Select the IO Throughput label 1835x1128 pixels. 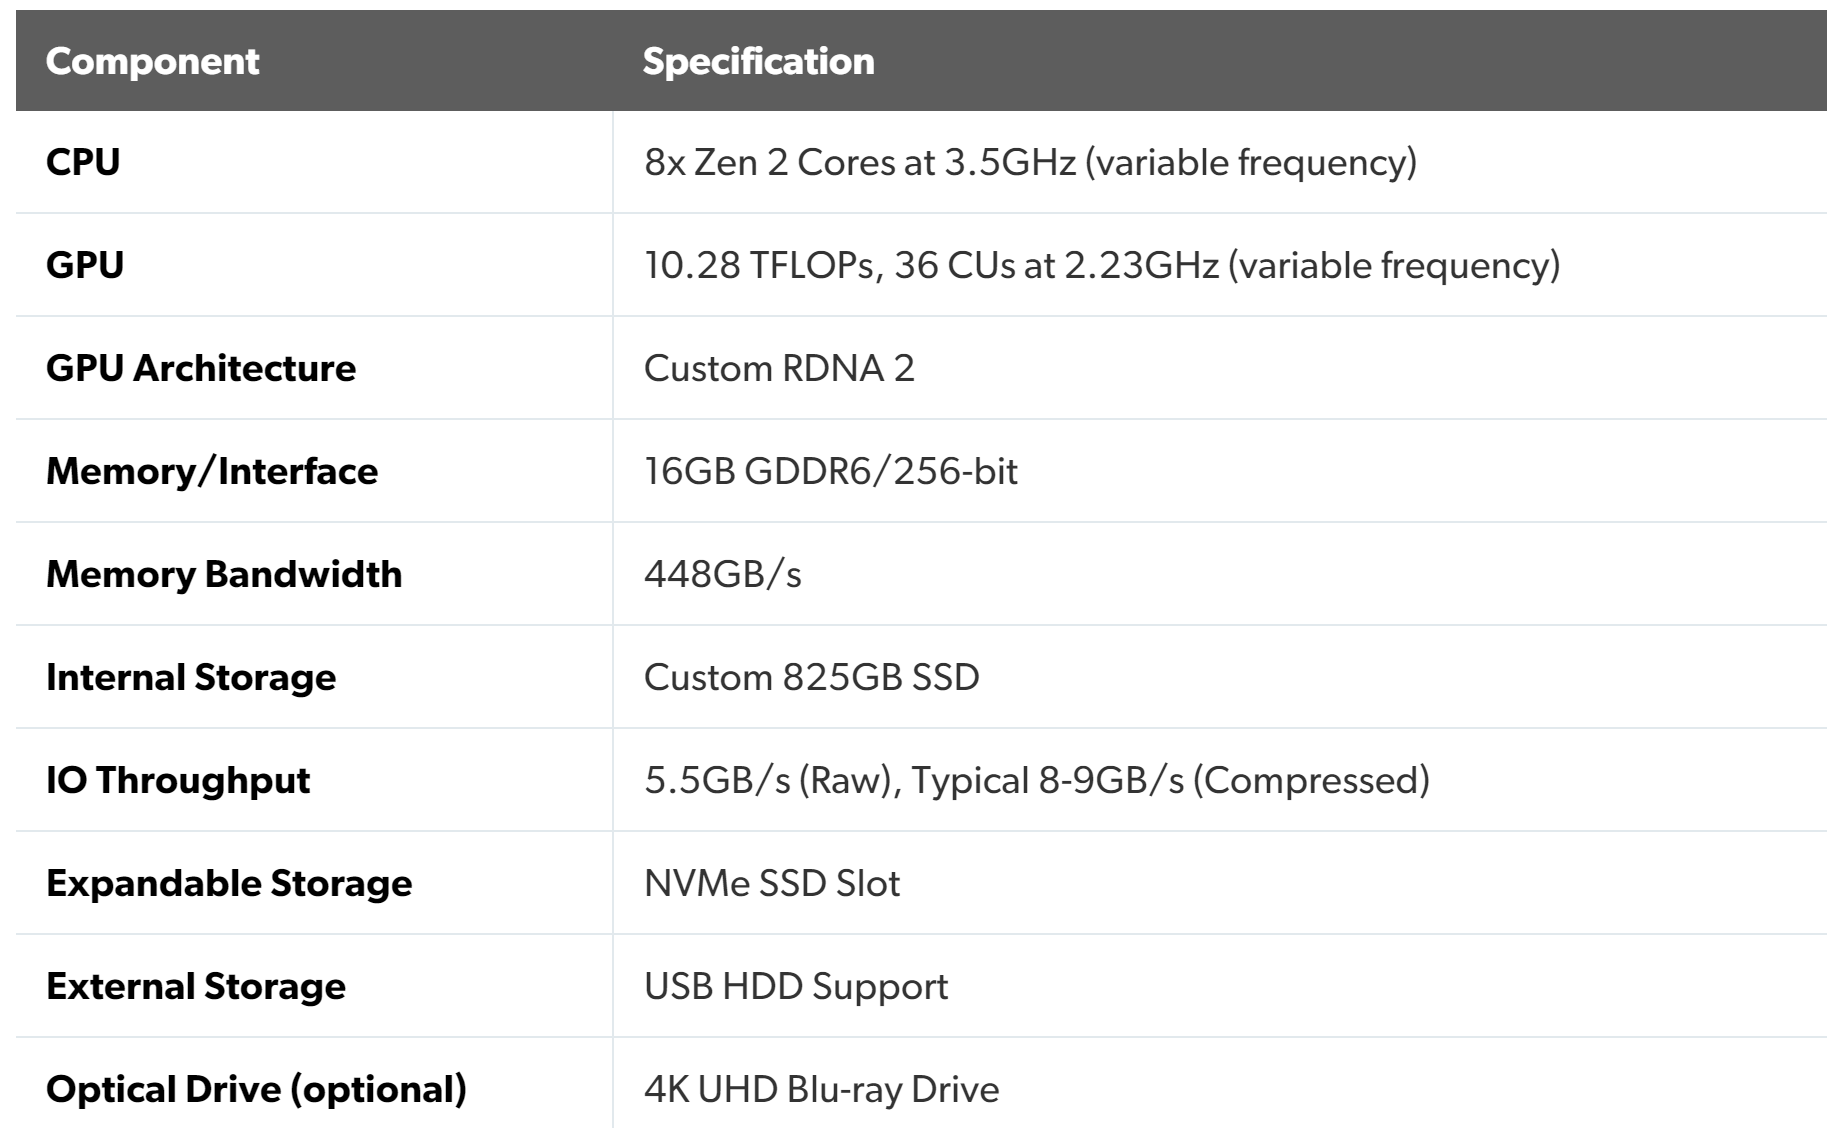pos(178,780)
